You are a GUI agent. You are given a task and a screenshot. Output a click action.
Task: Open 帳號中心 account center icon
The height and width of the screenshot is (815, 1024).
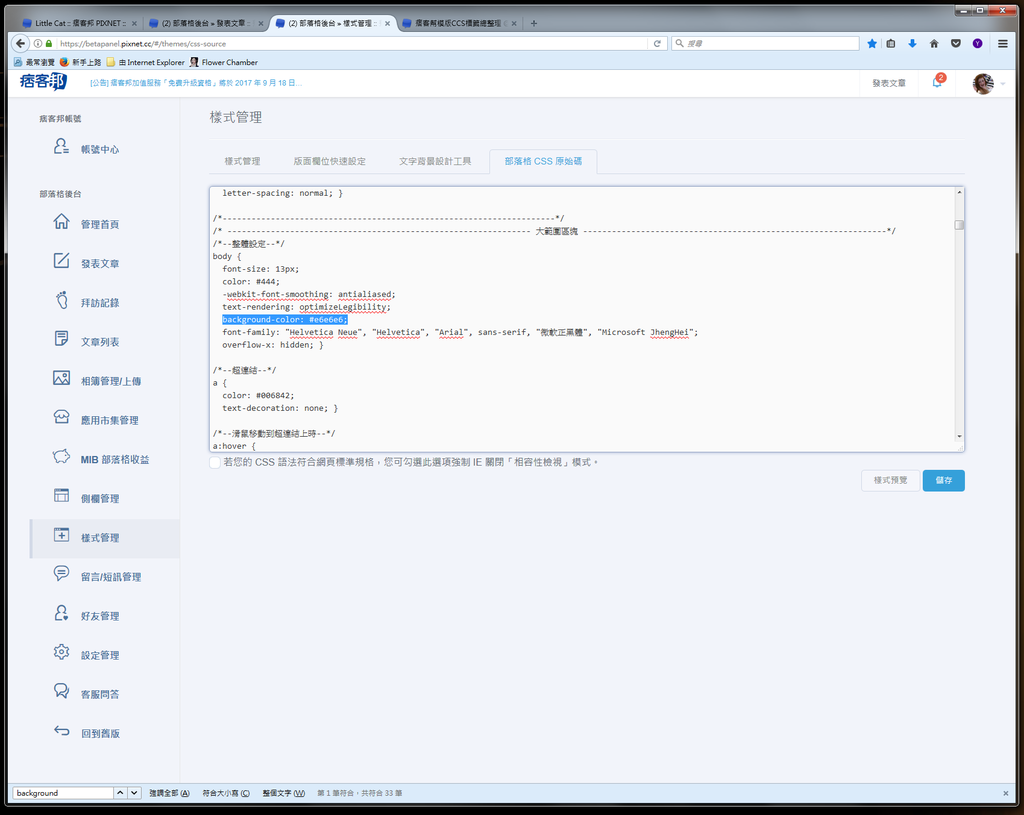(61, 147)
